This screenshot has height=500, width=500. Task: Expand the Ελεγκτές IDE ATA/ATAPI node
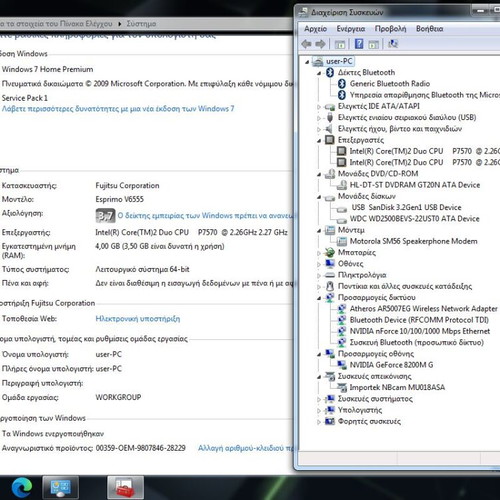coord(319,107)
